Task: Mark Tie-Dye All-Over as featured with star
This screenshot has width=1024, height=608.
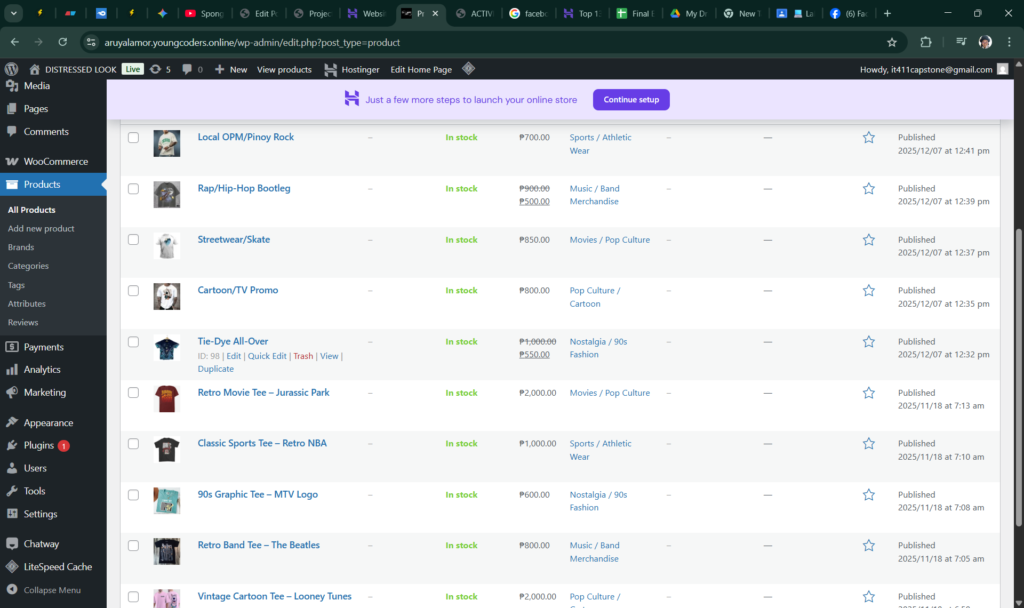Action: point(868,342)
